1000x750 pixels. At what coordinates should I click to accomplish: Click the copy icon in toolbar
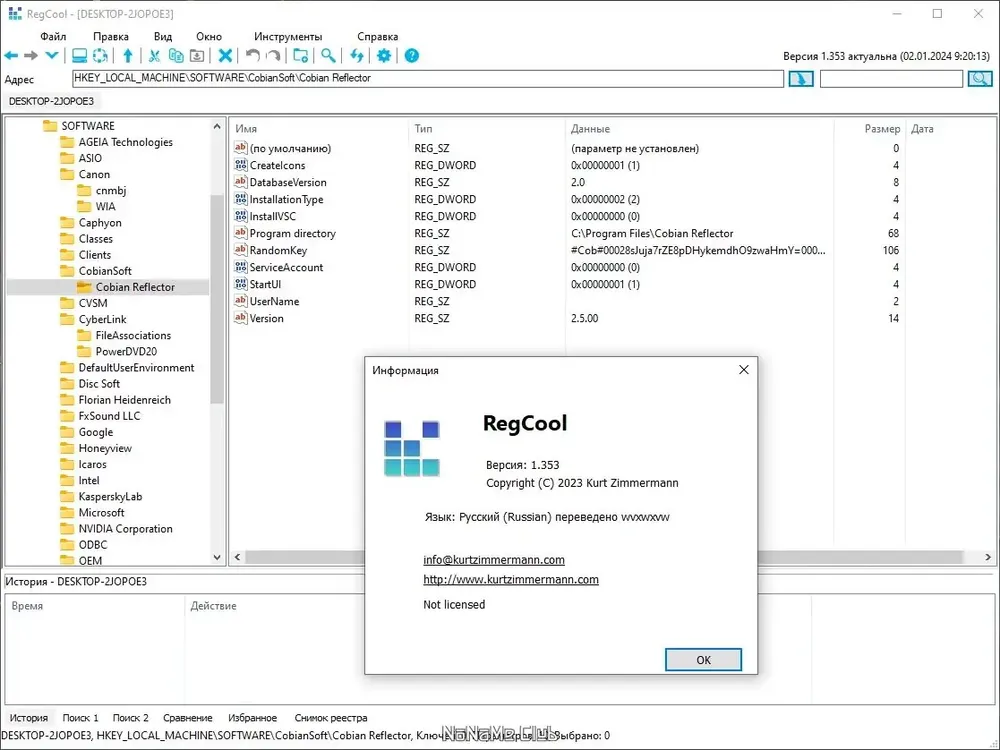click(x=175, y=56)
